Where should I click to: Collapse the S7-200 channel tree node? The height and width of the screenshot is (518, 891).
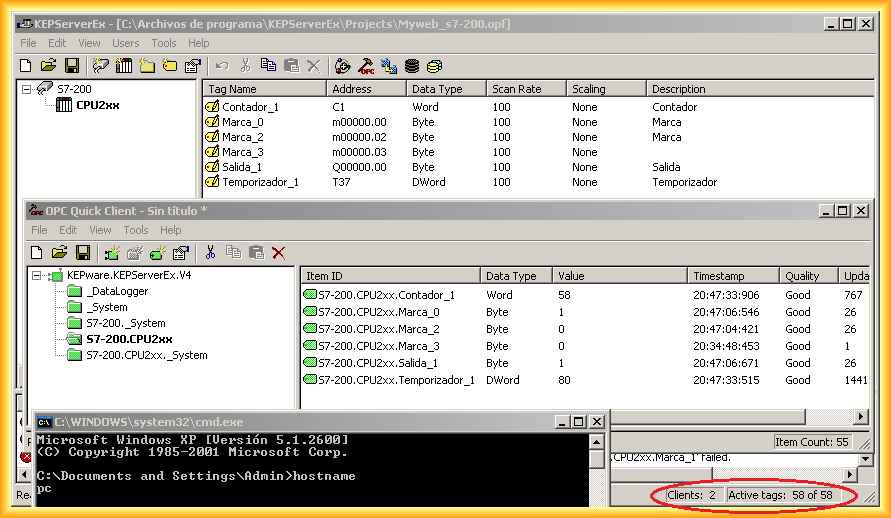(x=26, y=90)
